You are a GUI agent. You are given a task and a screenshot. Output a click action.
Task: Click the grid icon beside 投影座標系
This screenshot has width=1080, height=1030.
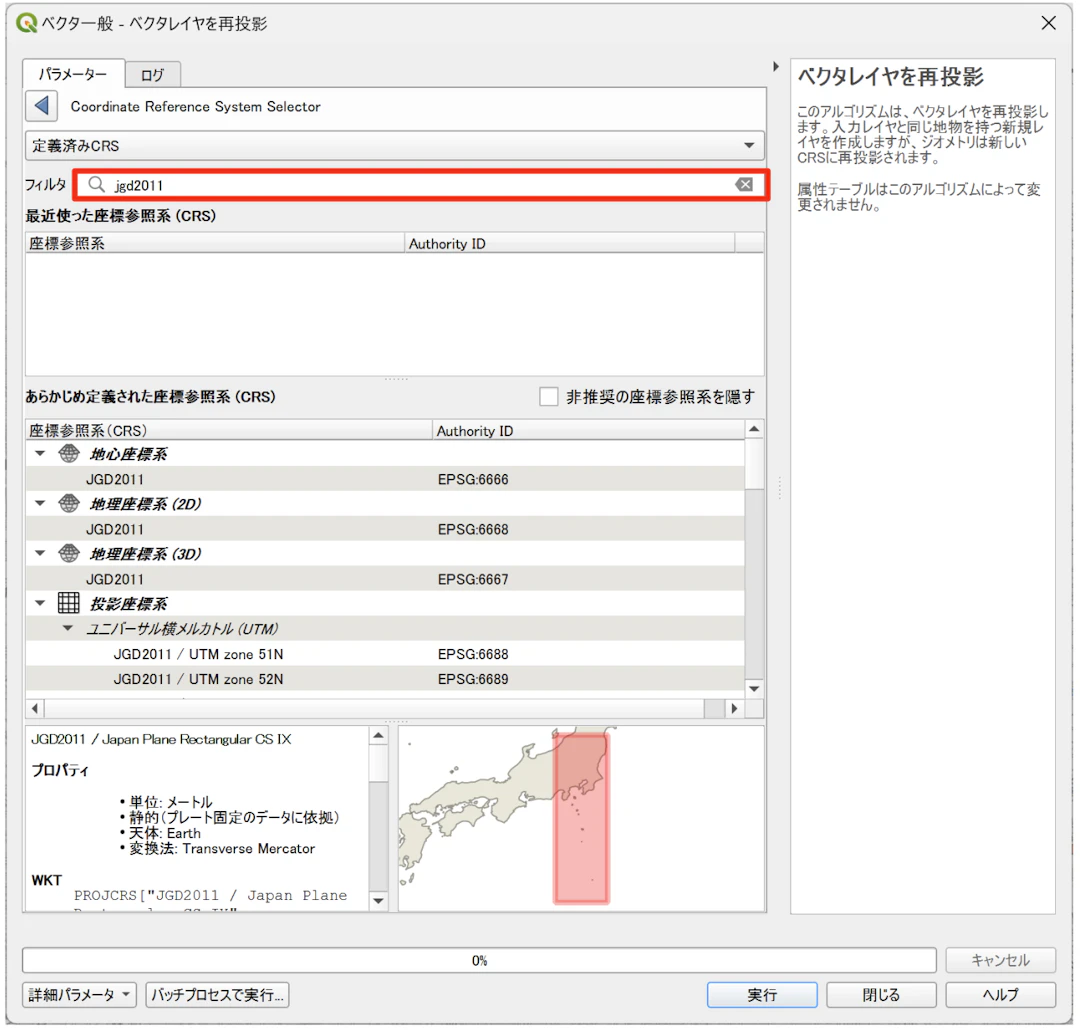coord(69,603)
